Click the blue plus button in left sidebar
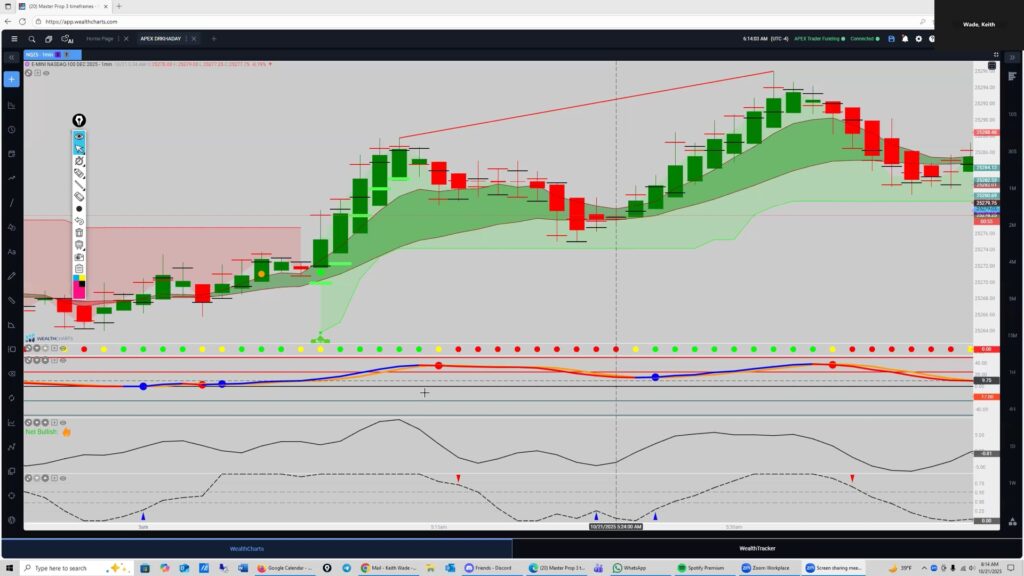The image size is (1024, 576). (12, 79)
